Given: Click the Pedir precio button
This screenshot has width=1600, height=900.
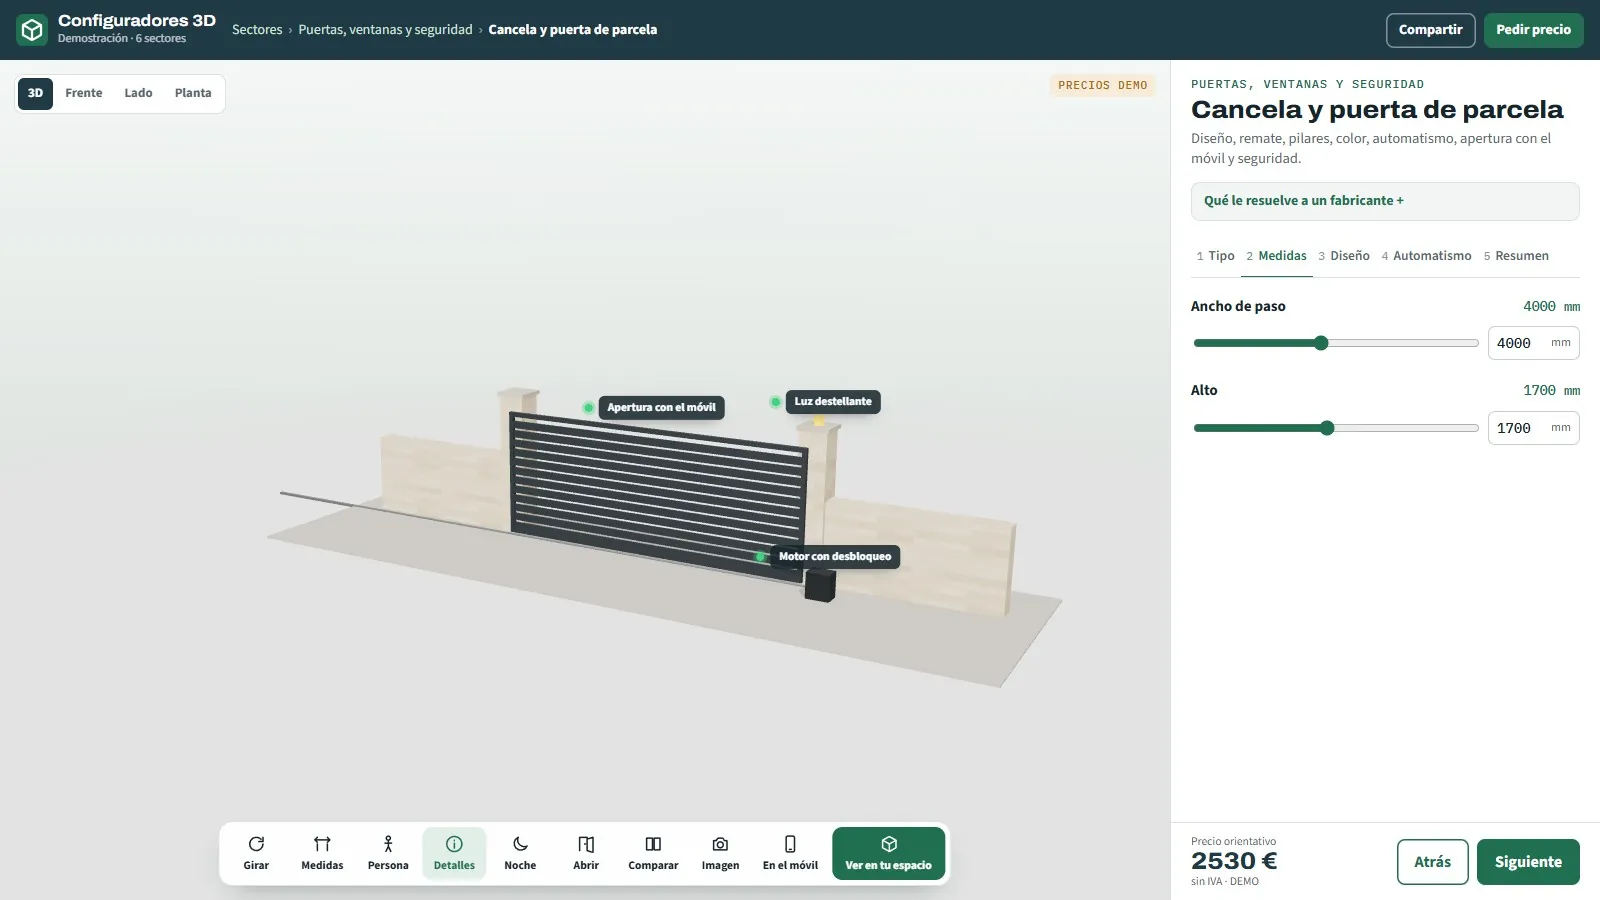Looking at the screenshot, I should [x=1533, y=30].
